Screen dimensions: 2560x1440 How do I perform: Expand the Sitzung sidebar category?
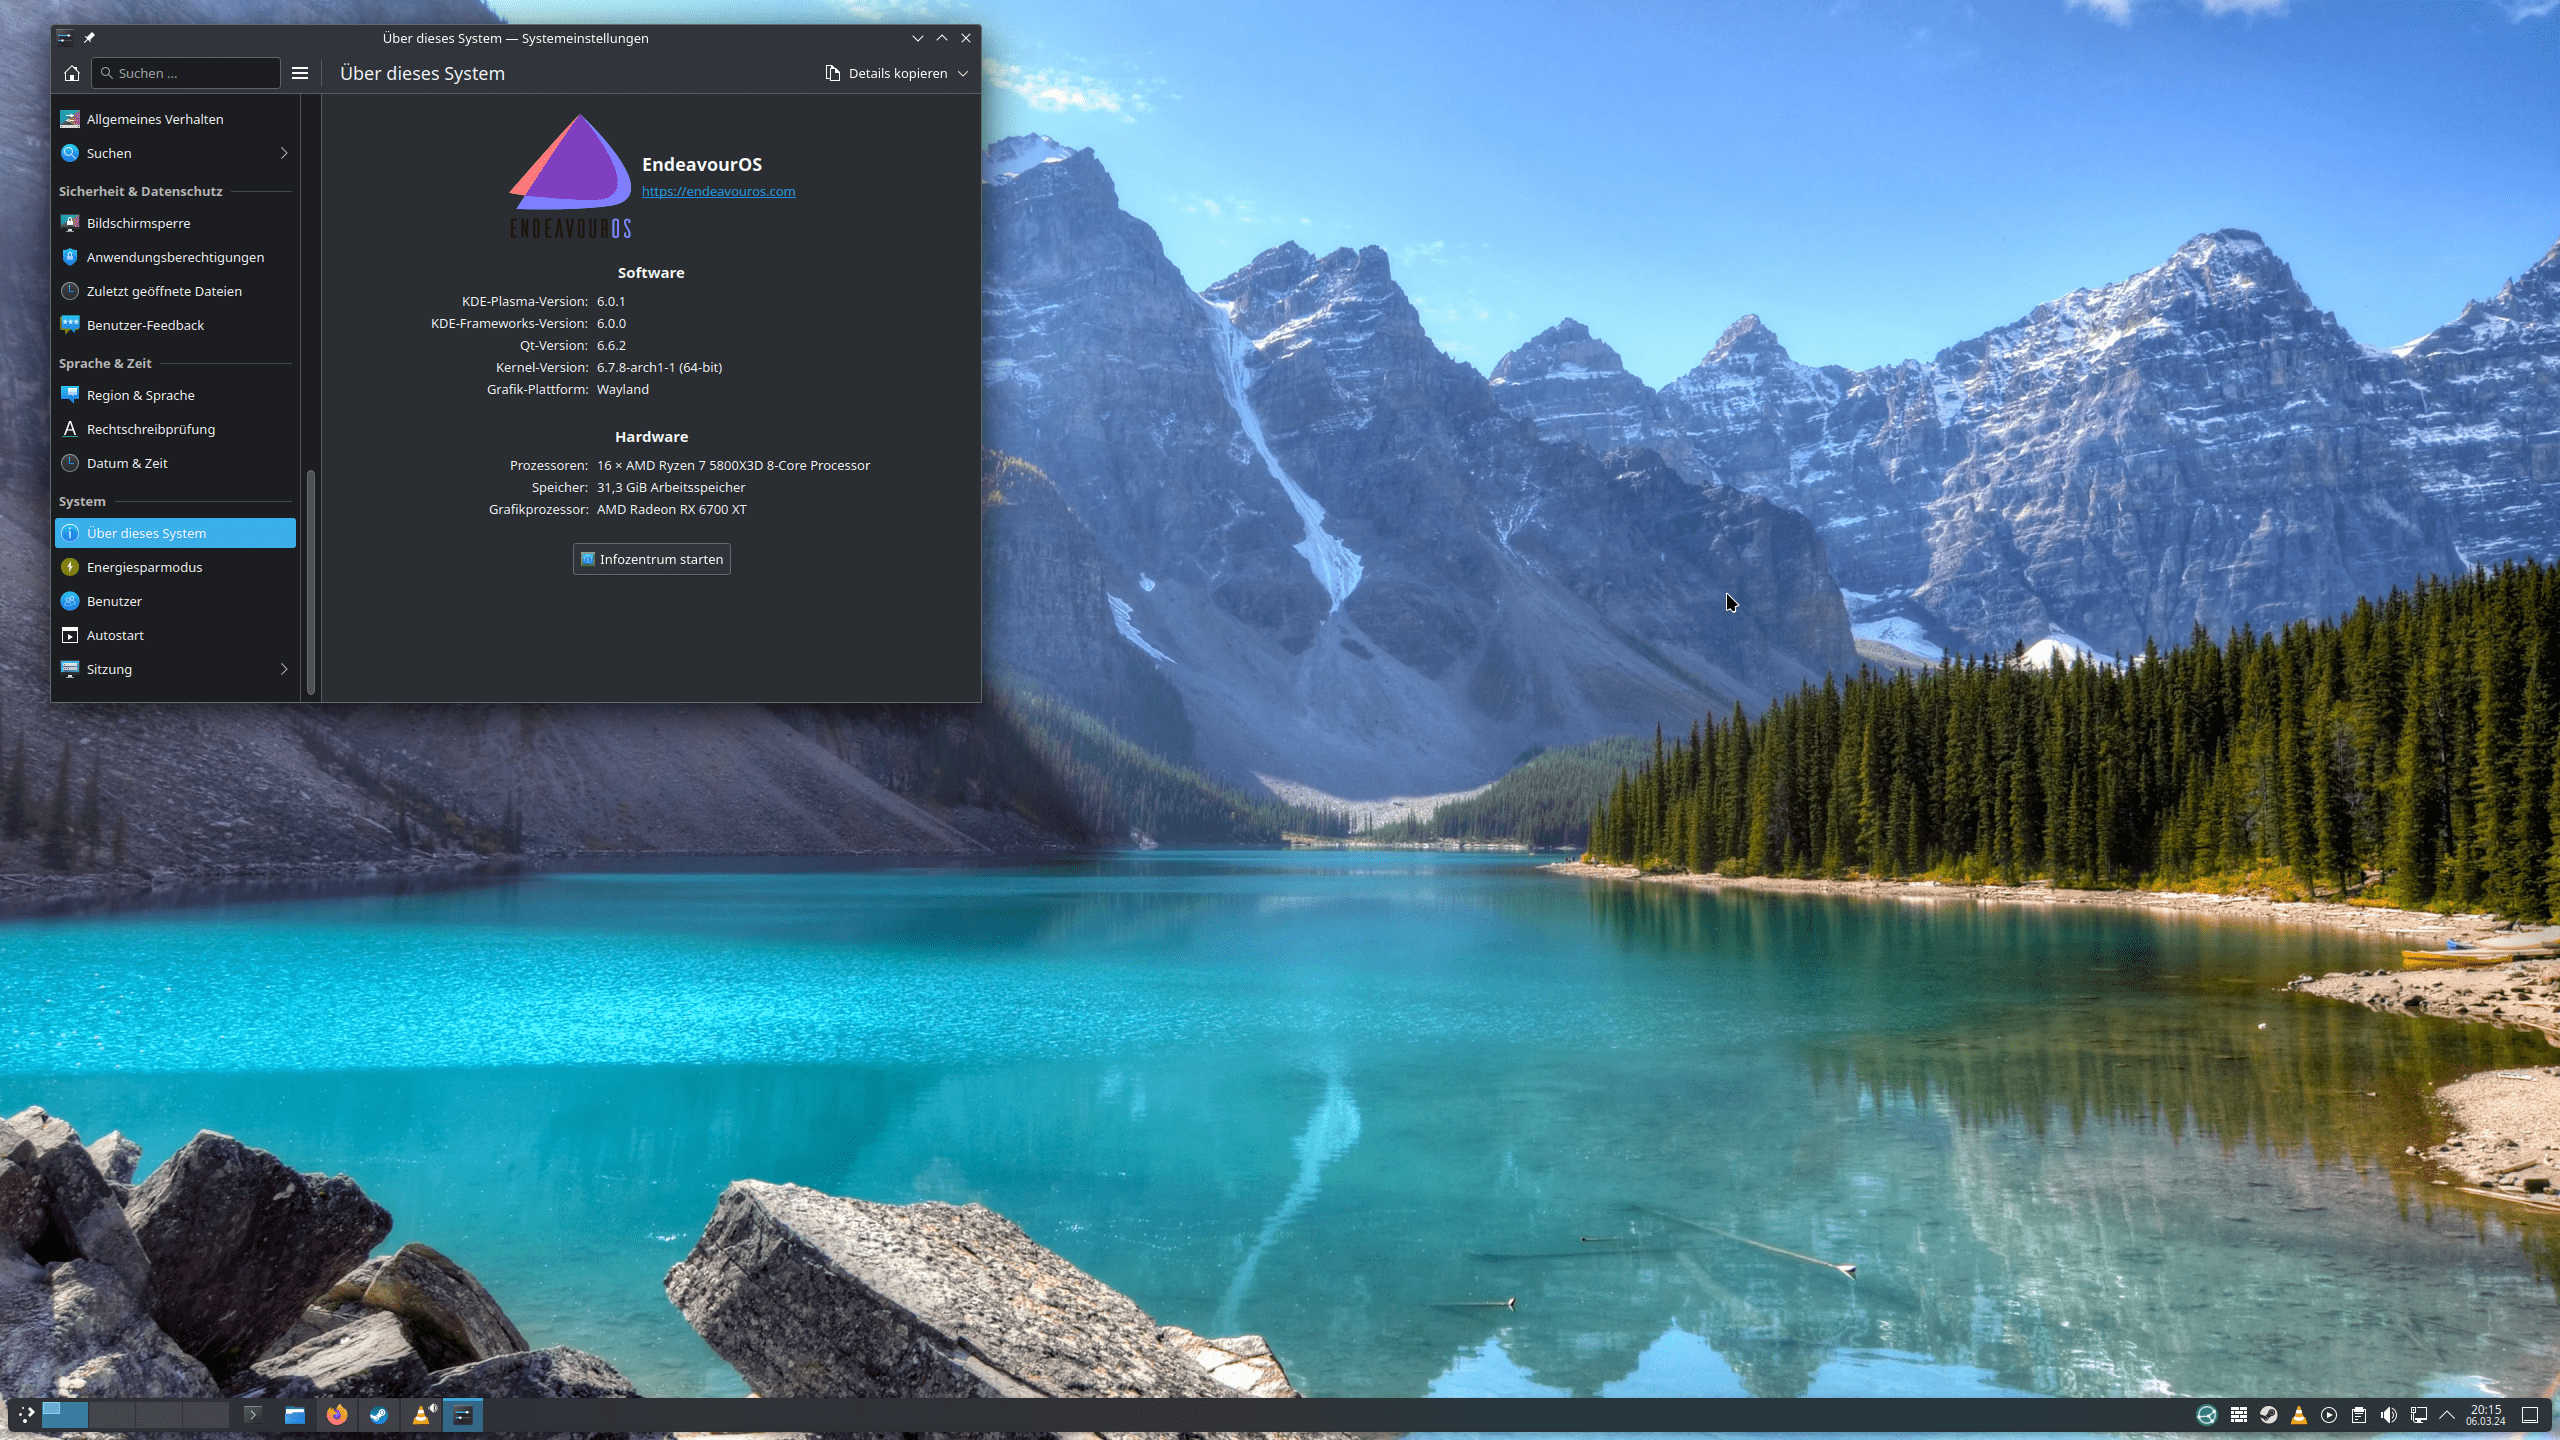click(x=175, y=669)
